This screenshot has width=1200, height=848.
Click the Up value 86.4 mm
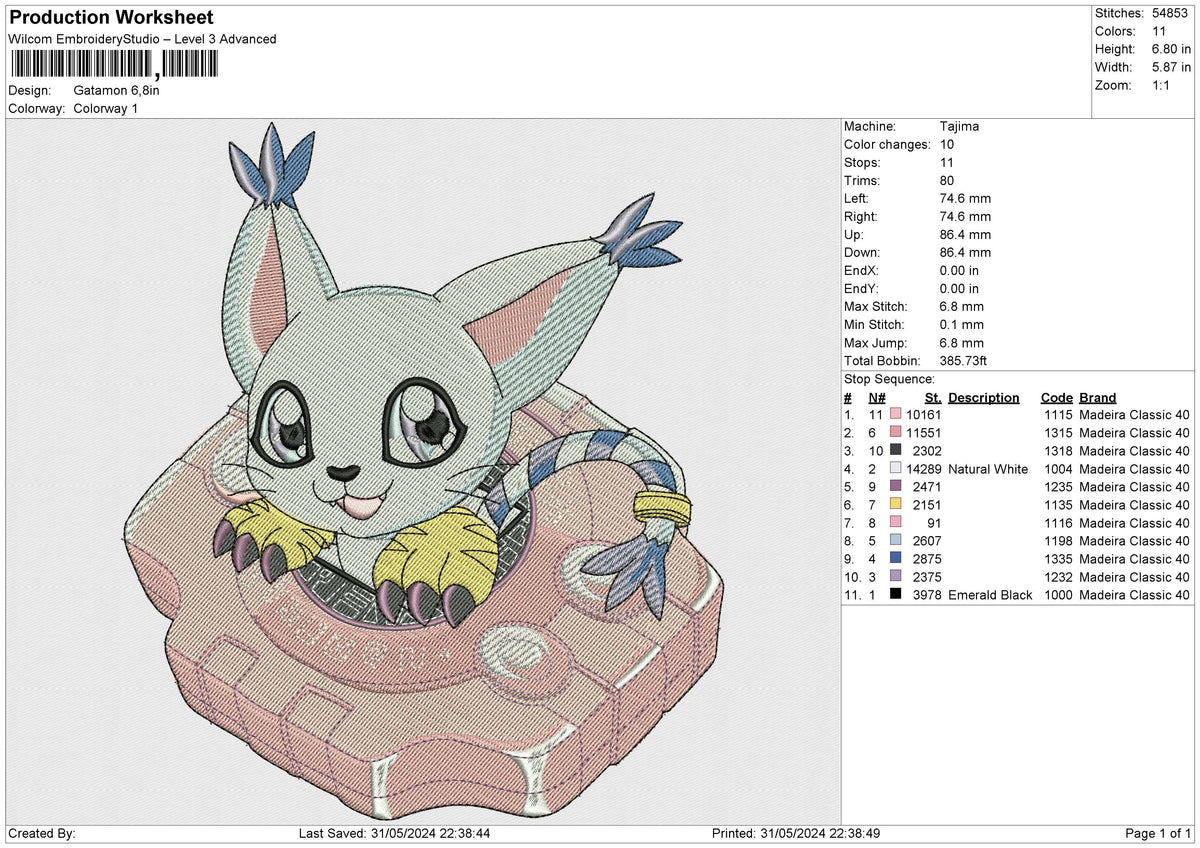coord(965,234)
